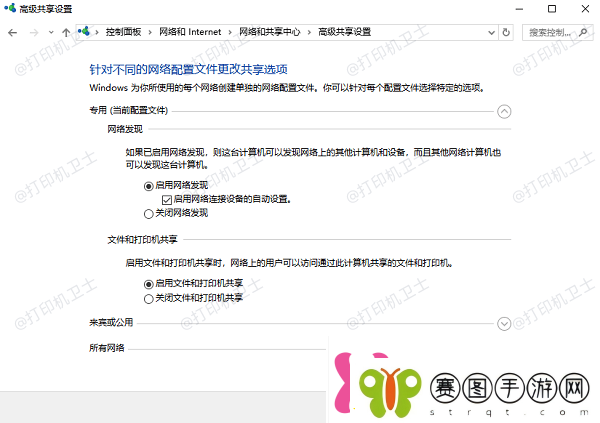Click the network icon in address bar

[84, 31]
